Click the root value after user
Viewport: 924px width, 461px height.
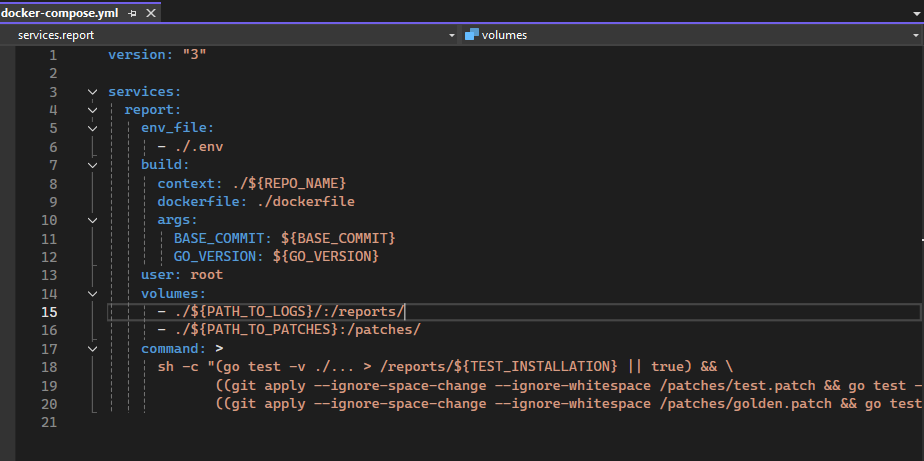pos(206,275)
